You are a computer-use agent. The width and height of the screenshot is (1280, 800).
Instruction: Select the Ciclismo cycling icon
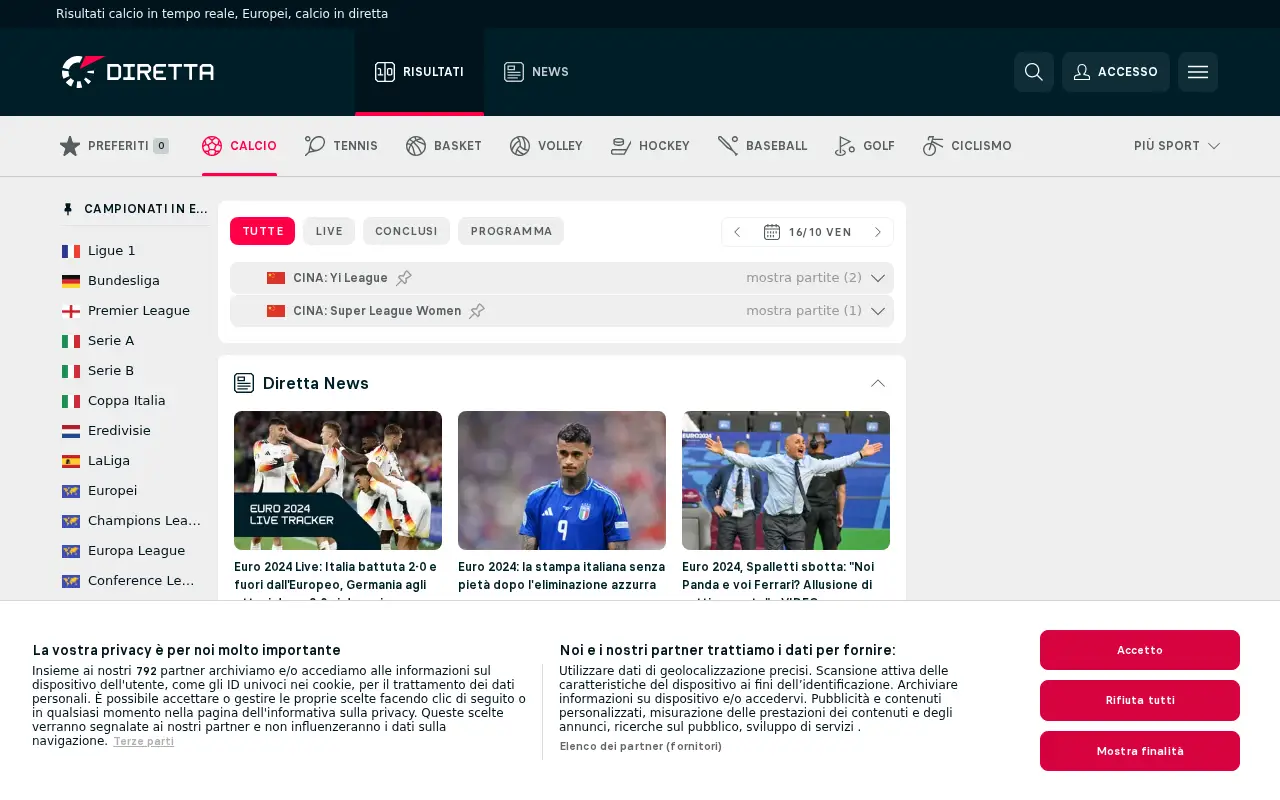point(933,146)
